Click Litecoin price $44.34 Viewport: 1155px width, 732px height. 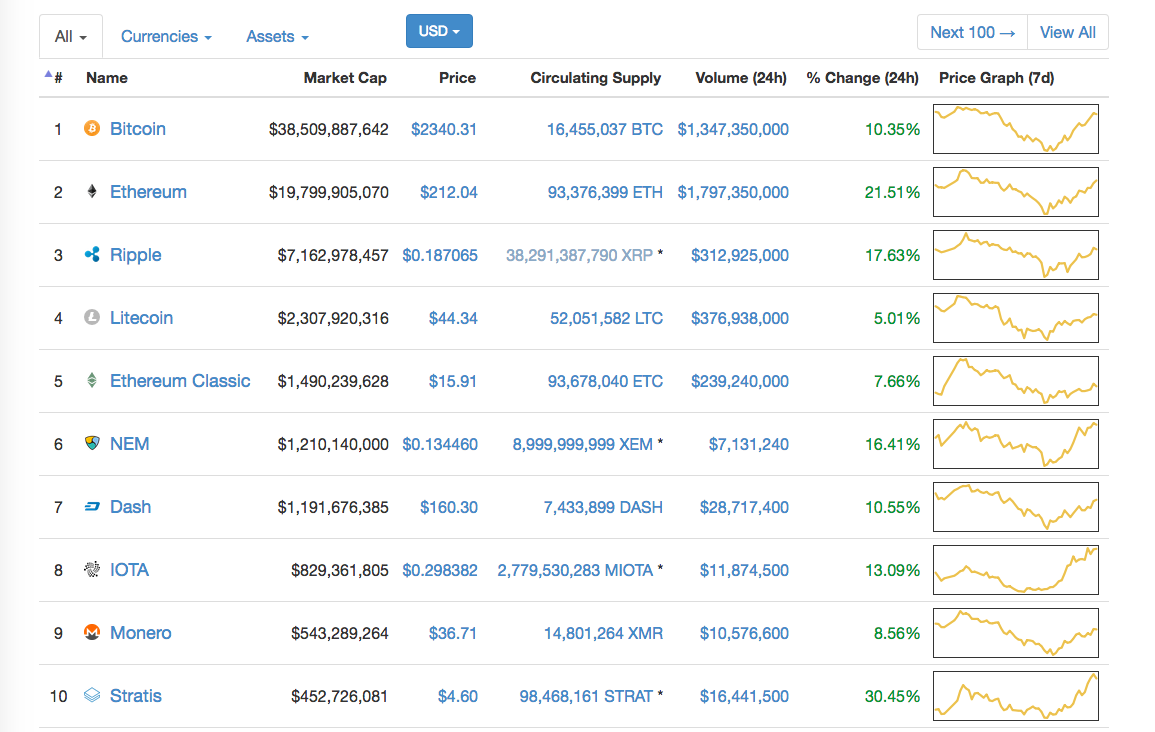(x=453, y=318)
